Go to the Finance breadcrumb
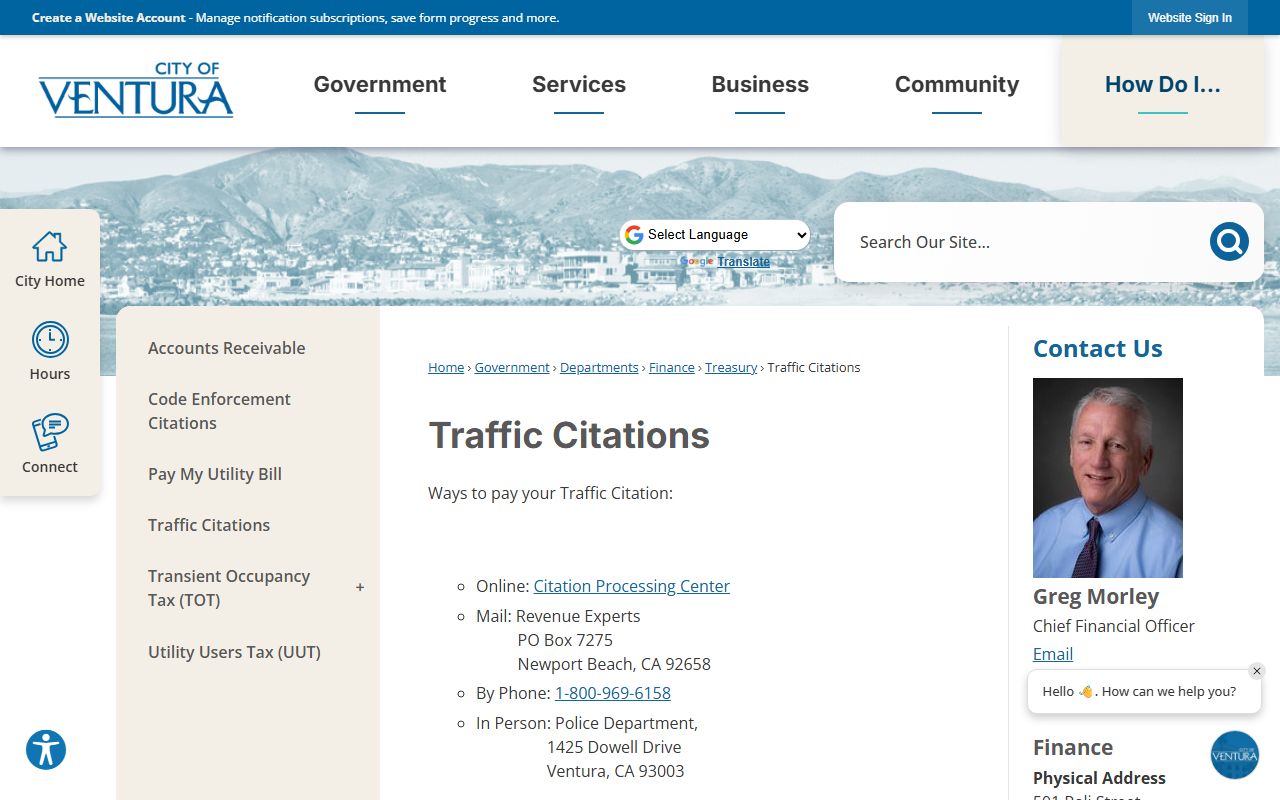The width and height of the screenshot is (1280, 800). point(672,368)
